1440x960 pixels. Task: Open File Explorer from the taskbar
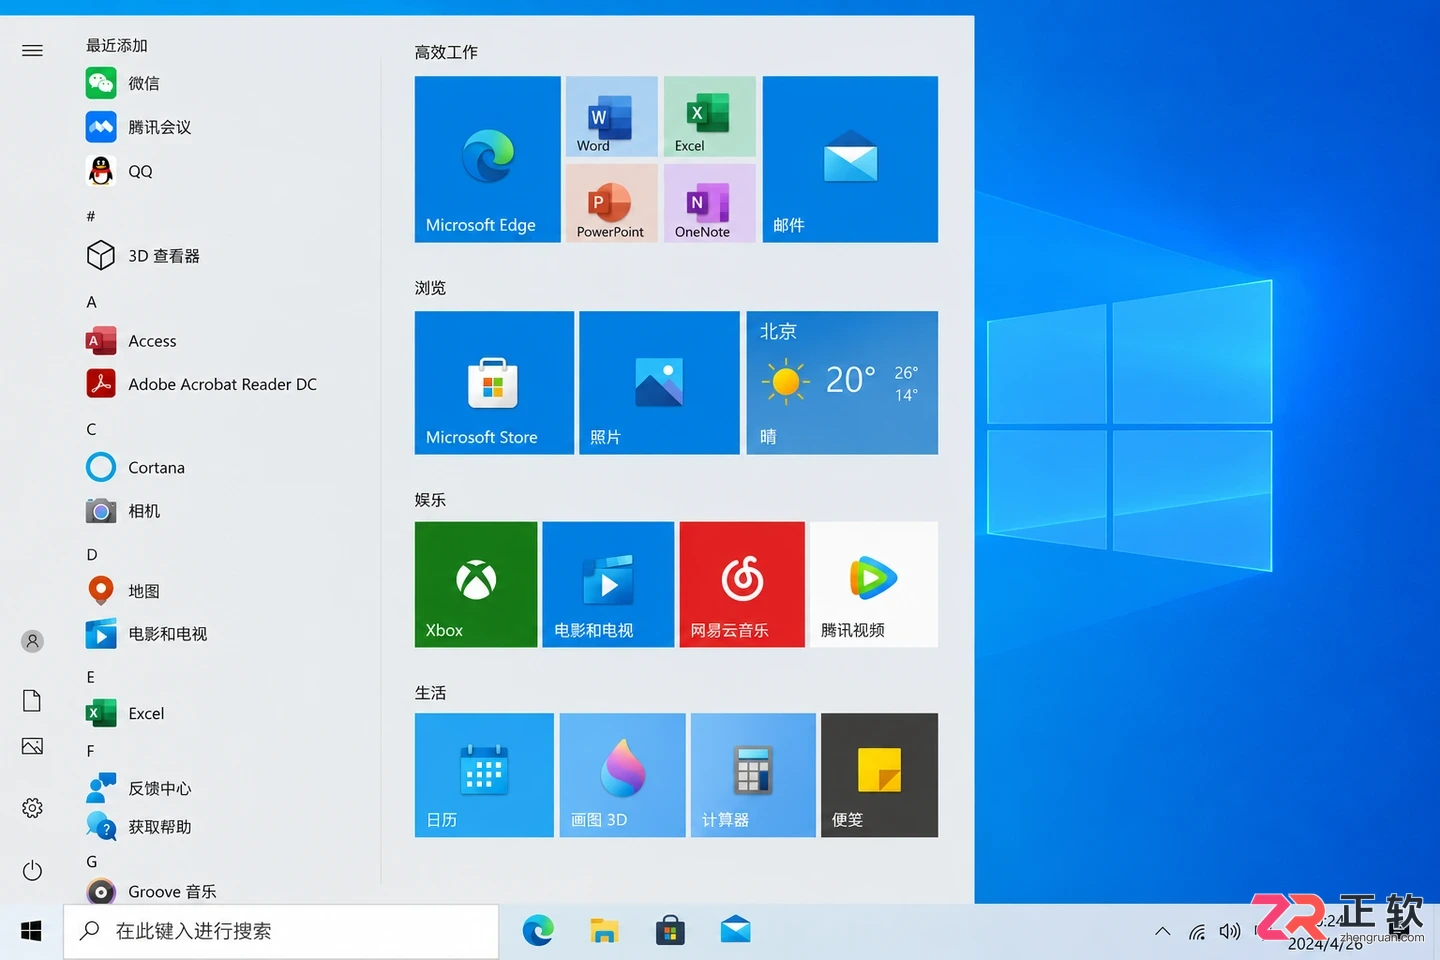pyautogui.click(x=604, y=931)
